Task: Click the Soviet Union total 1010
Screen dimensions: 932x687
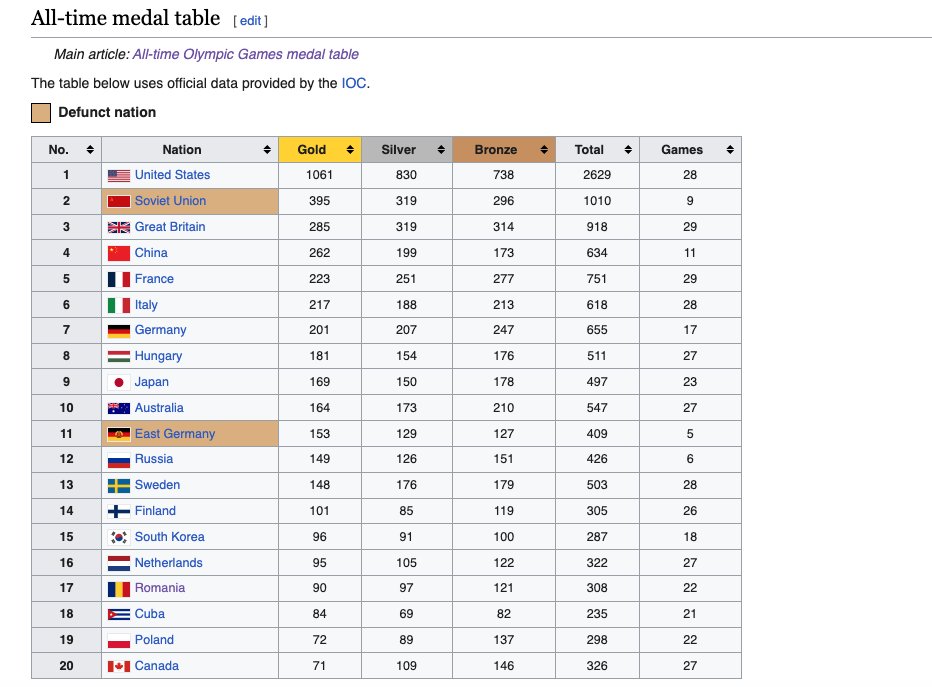Action: point(597,201)
